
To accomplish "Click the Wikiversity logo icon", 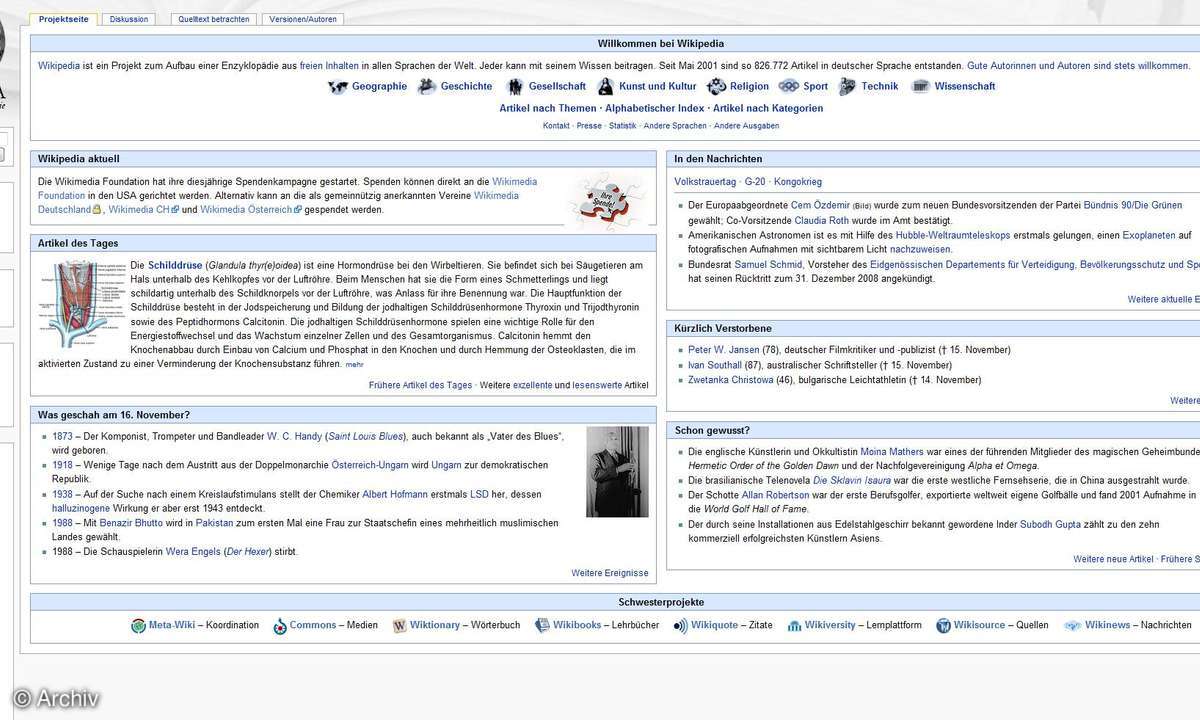I will [x=794, y=626].
